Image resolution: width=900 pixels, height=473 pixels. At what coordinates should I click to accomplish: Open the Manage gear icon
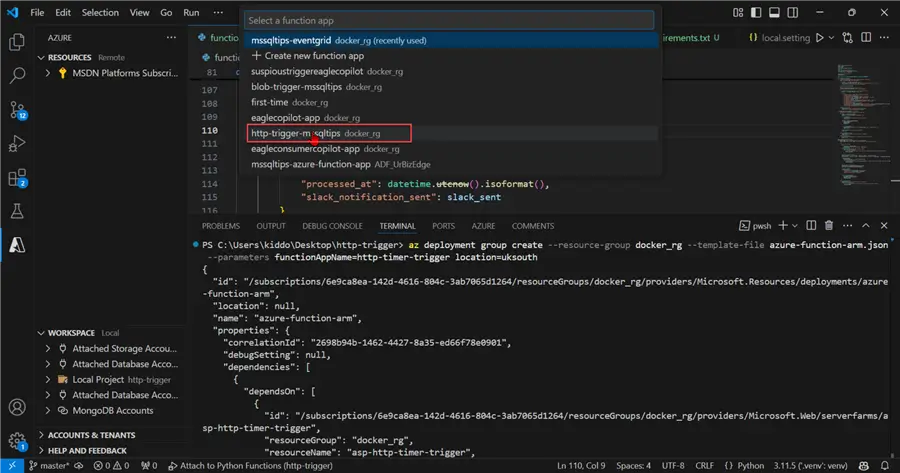[17, 441]
